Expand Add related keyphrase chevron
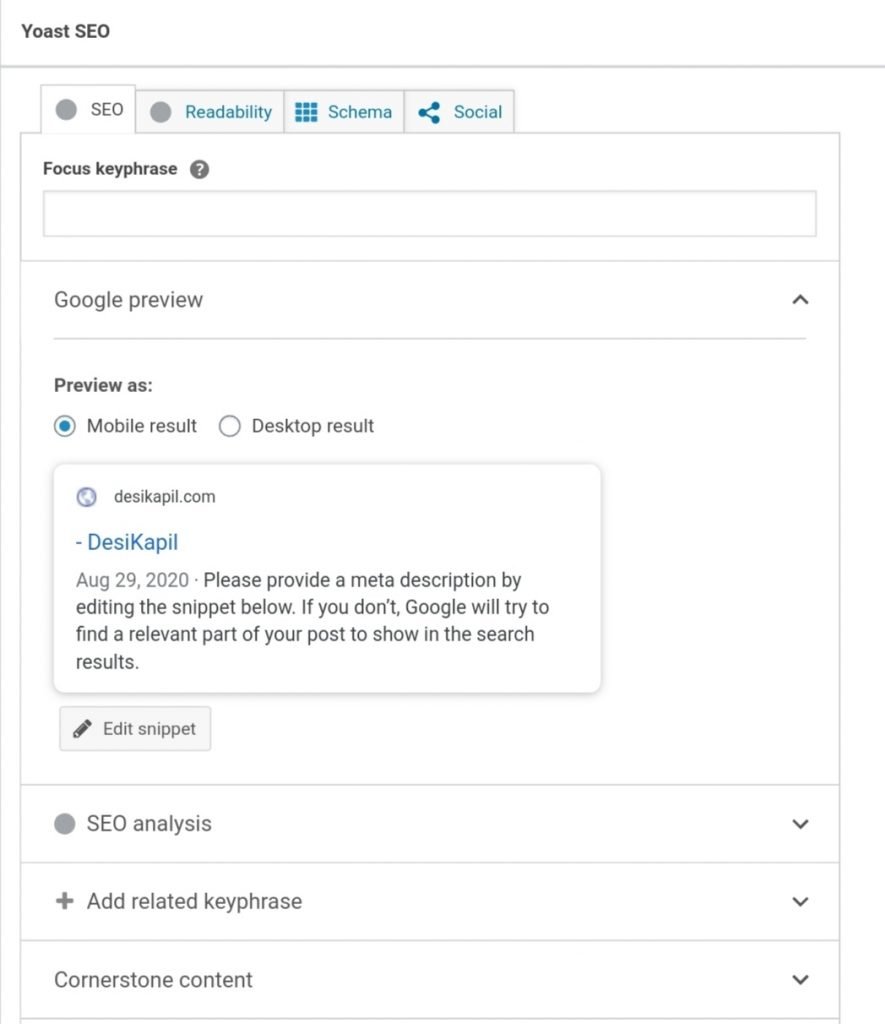The height and width of the screenshot is (1024, 885). tap(799, 901)
